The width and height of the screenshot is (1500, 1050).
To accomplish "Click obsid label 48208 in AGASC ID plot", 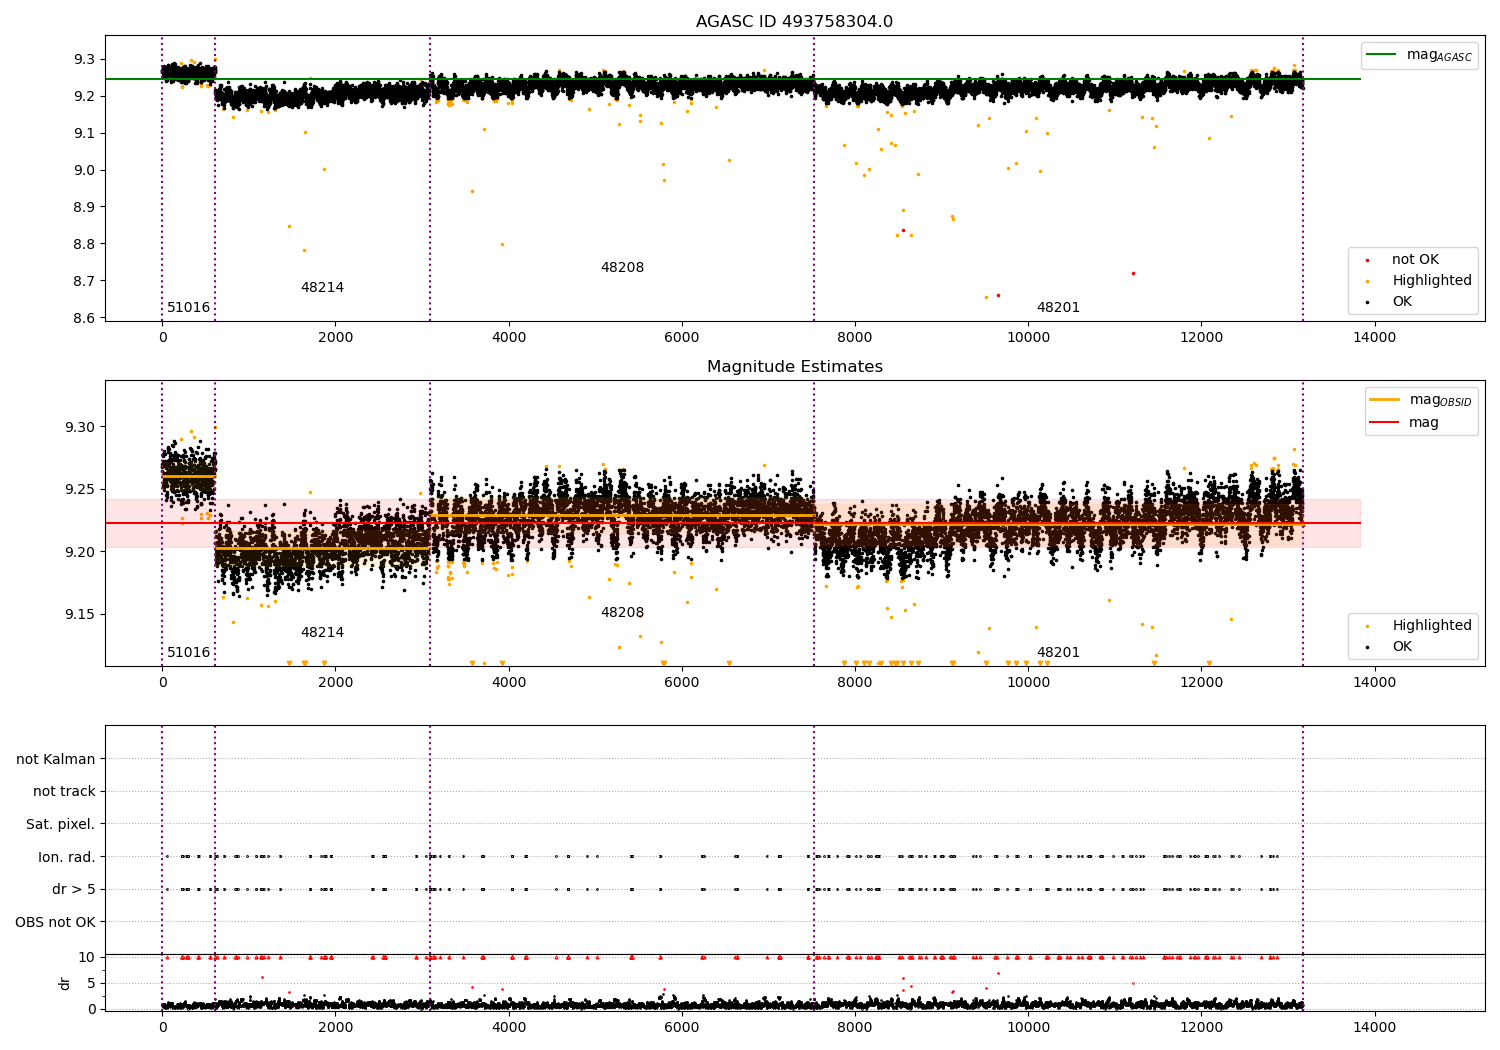I will [x=622, y=268].
